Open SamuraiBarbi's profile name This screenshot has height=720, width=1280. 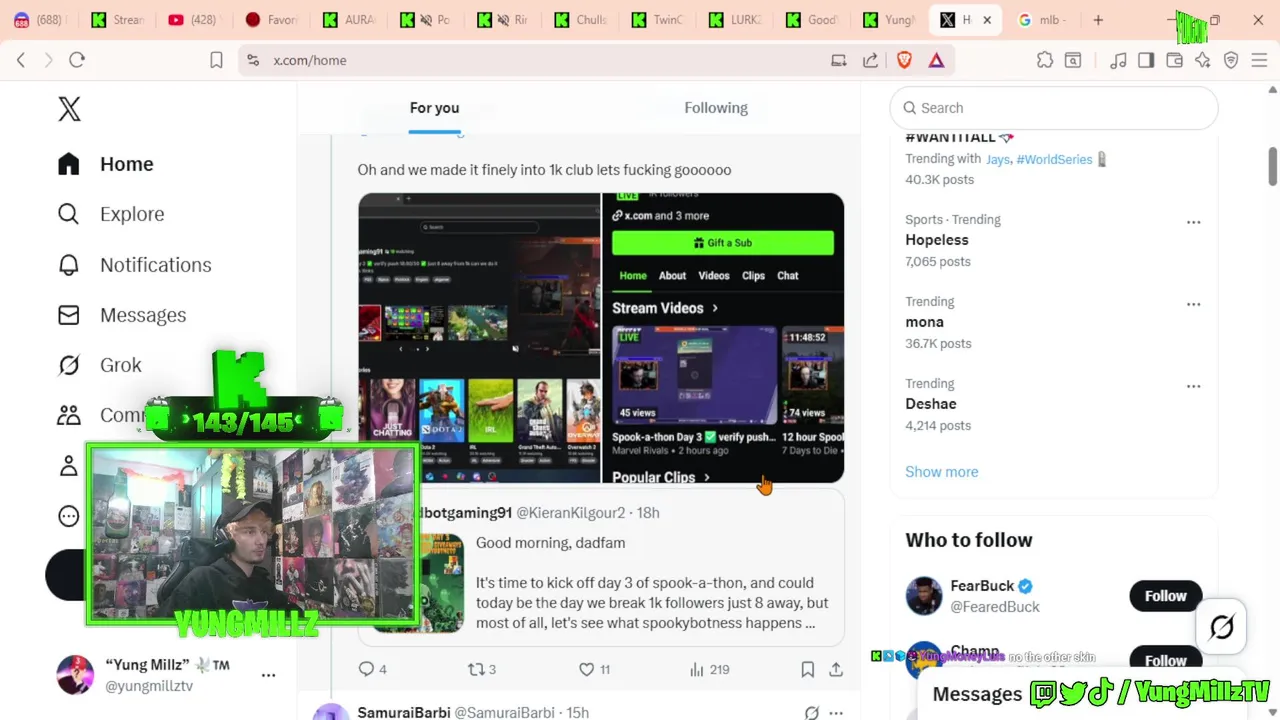coord(404,712)
